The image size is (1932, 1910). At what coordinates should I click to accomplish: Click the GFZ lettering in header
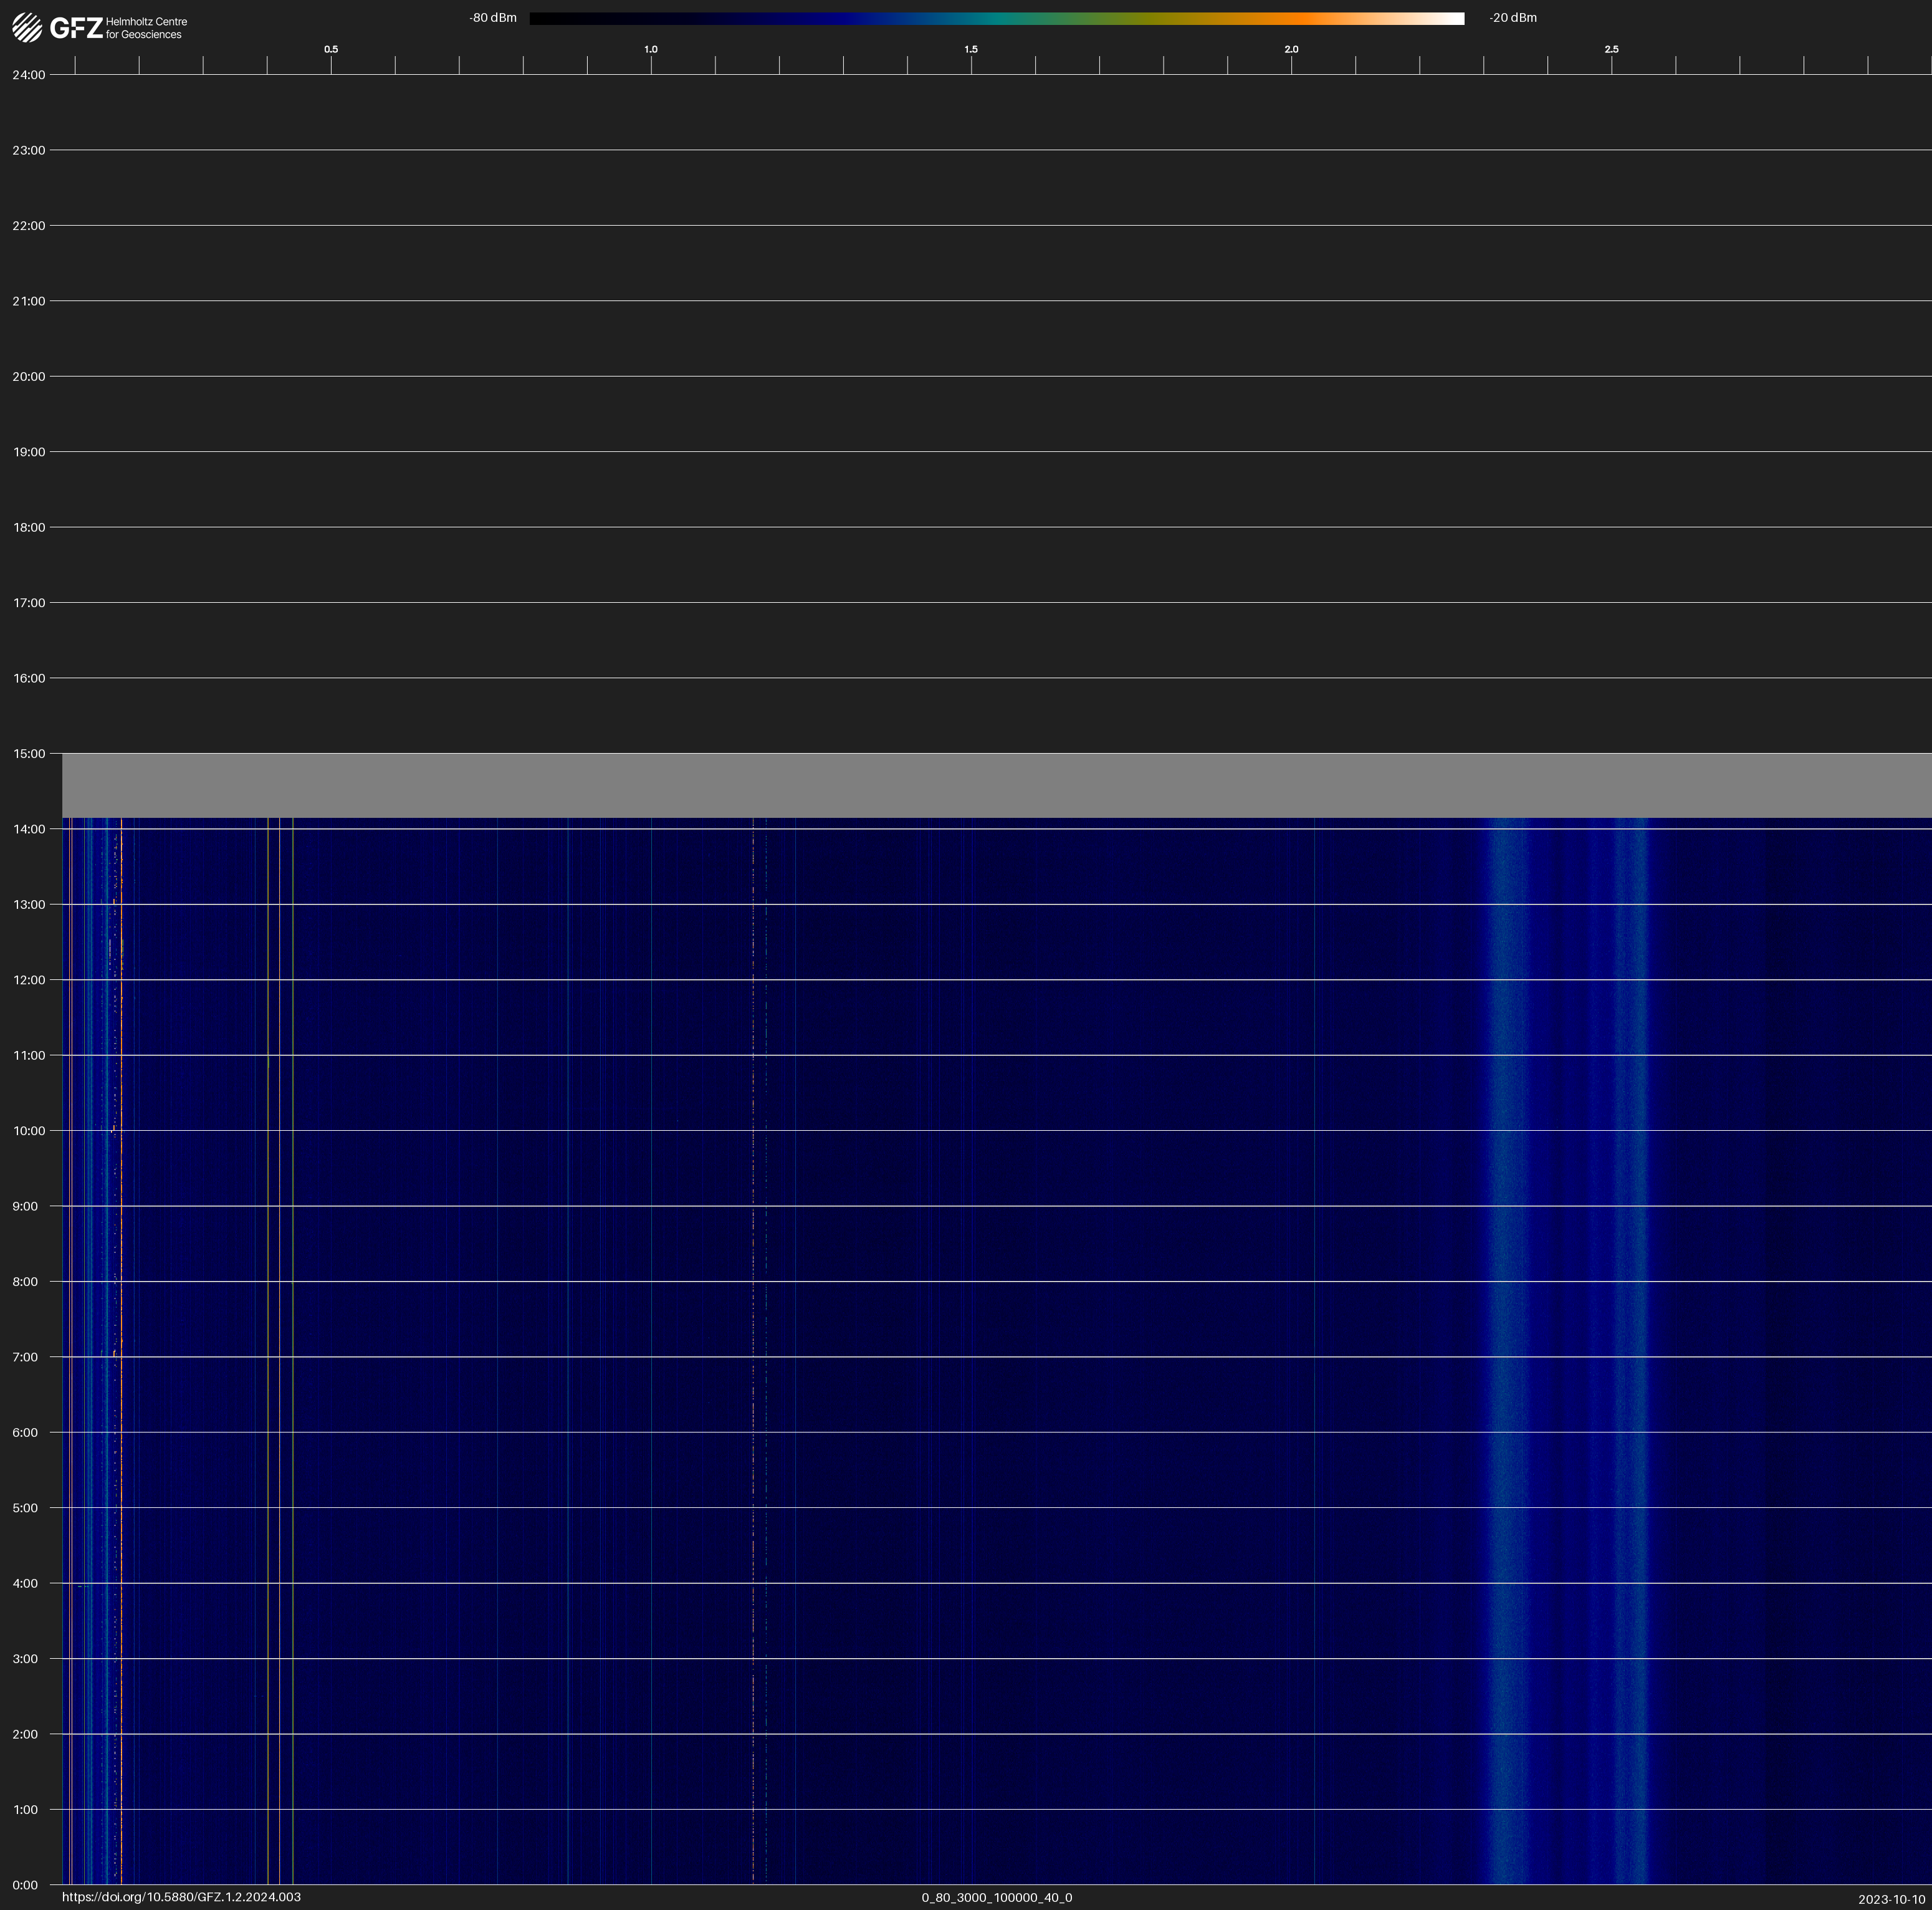[76, 28]
